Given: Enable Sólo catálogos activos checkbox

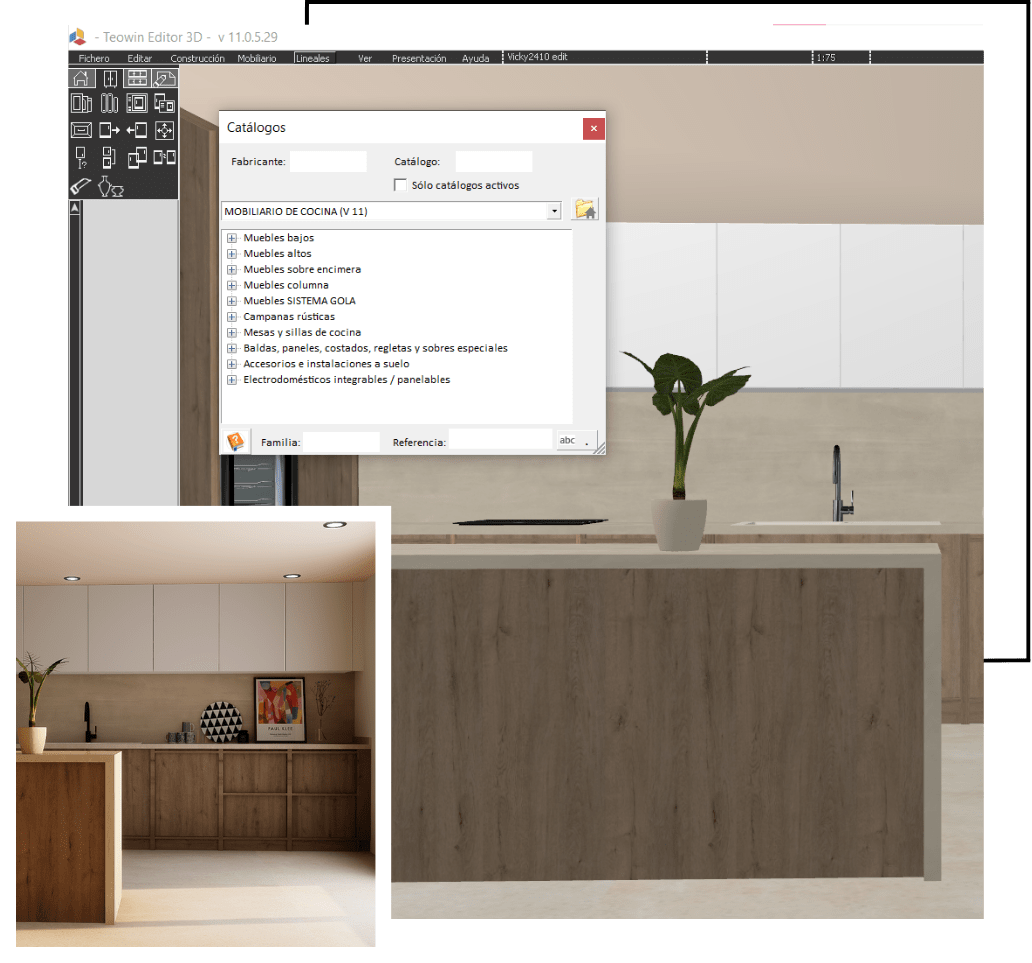Looking at the screenshot, I should (401, 185).
